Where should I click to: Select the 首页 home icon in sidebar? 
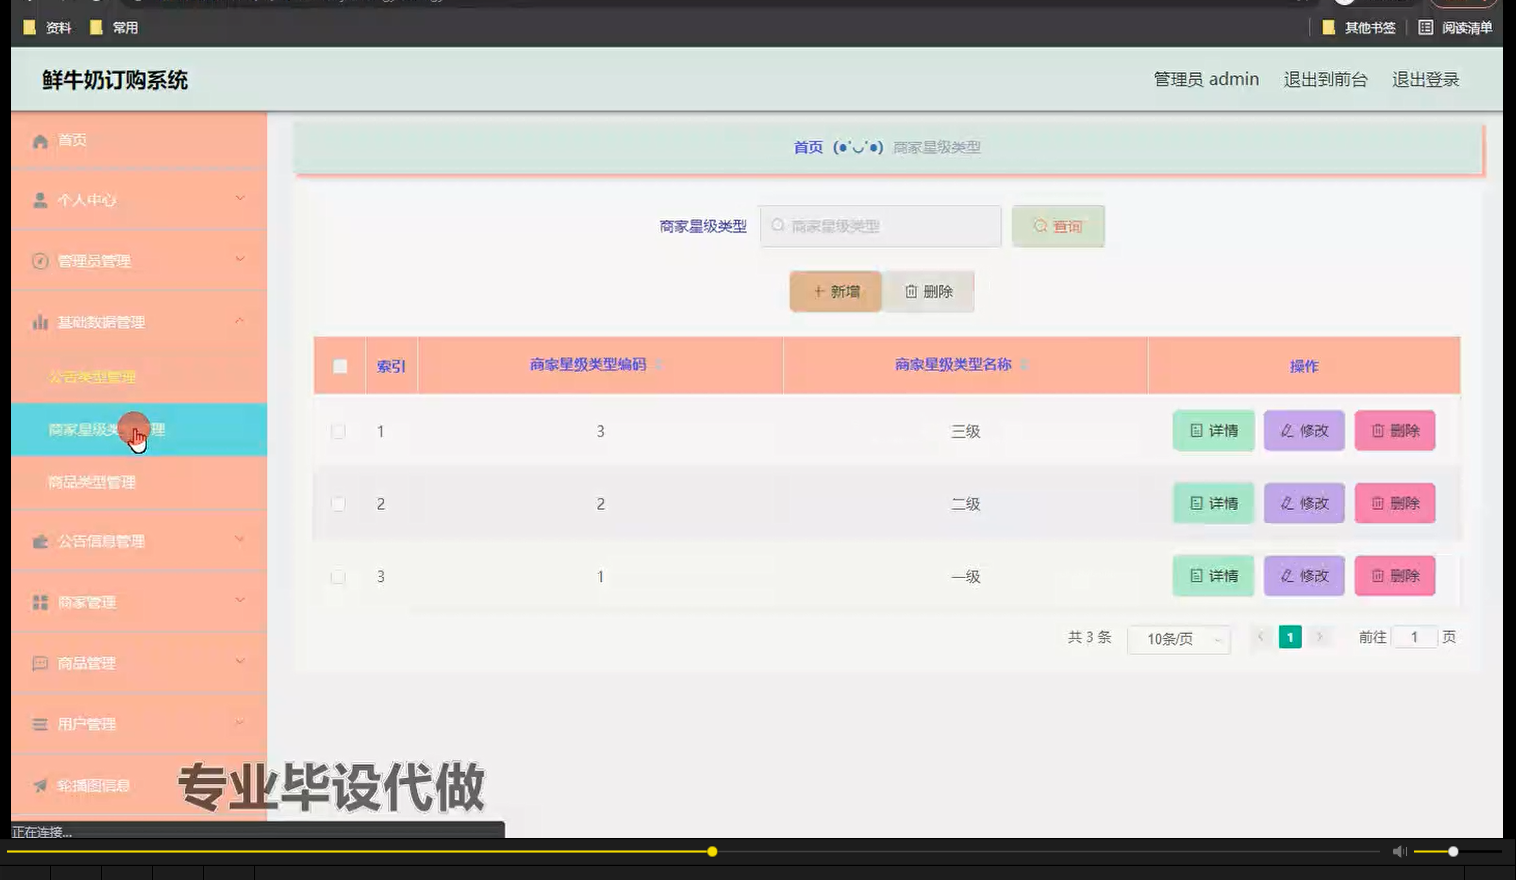point(39,140)
